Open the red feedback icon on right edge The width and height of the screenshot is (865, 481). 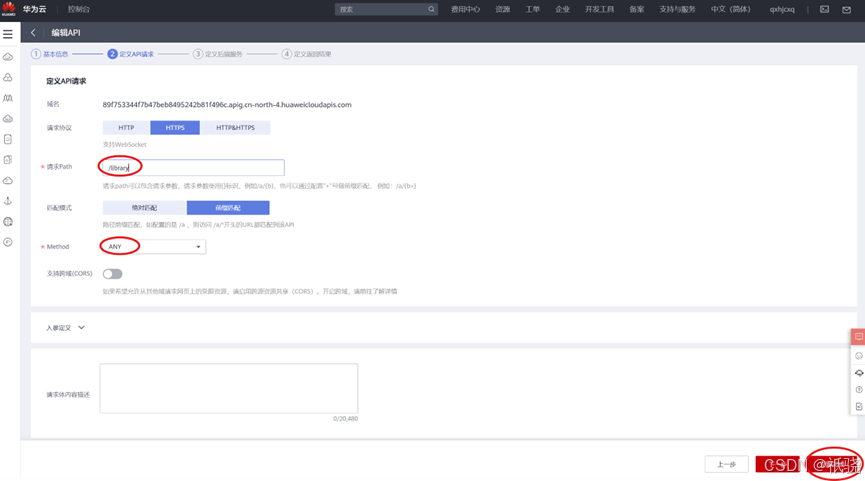tap(858, 336)
